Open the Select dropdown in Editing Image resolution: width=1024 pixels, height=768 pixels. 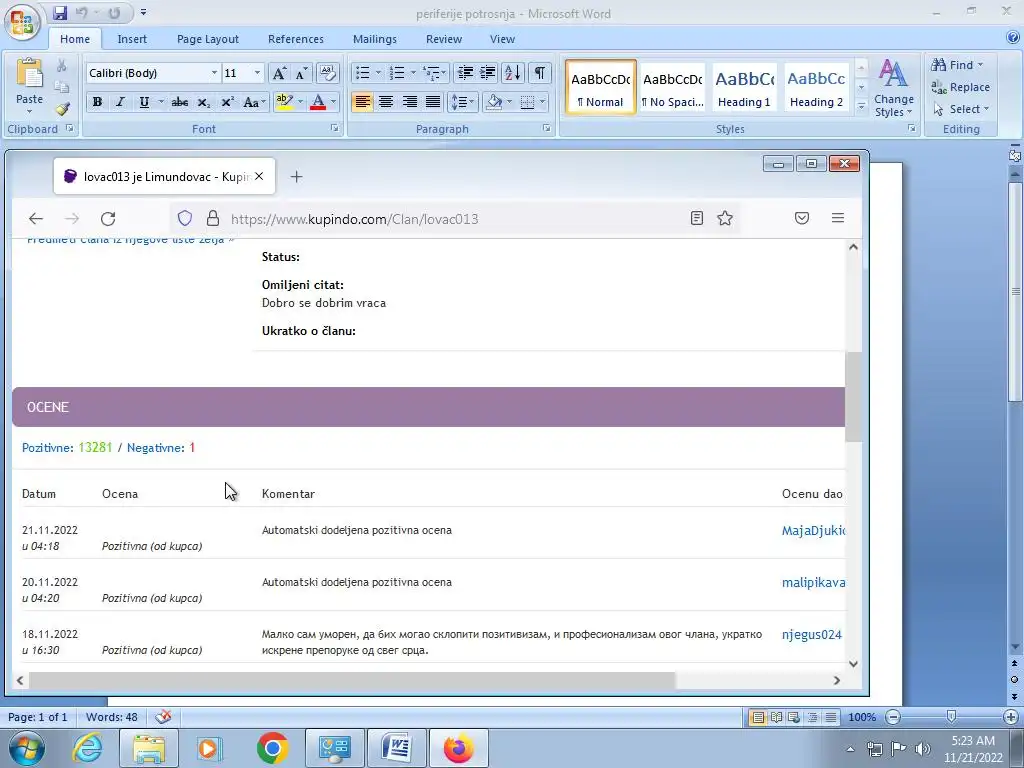[961, 109]
